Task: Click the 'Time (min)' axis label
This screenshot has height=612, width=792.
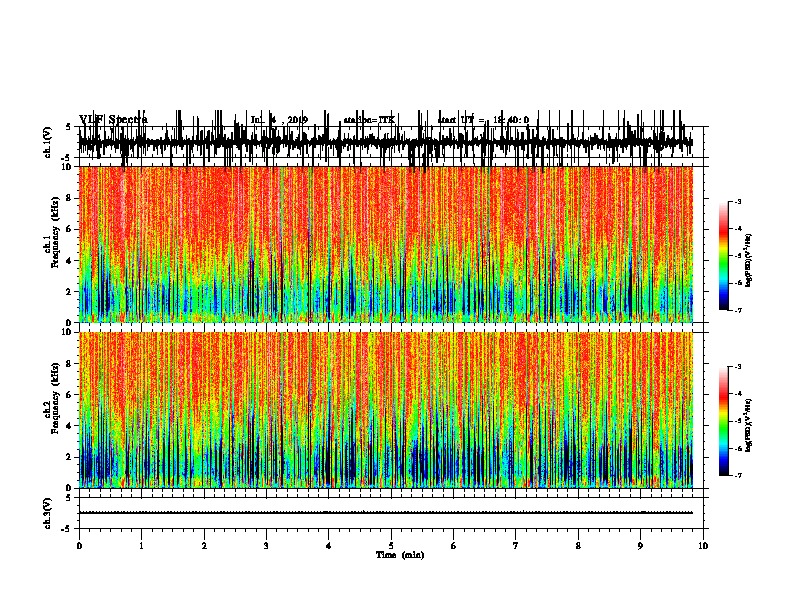Action: coord(400,555)
